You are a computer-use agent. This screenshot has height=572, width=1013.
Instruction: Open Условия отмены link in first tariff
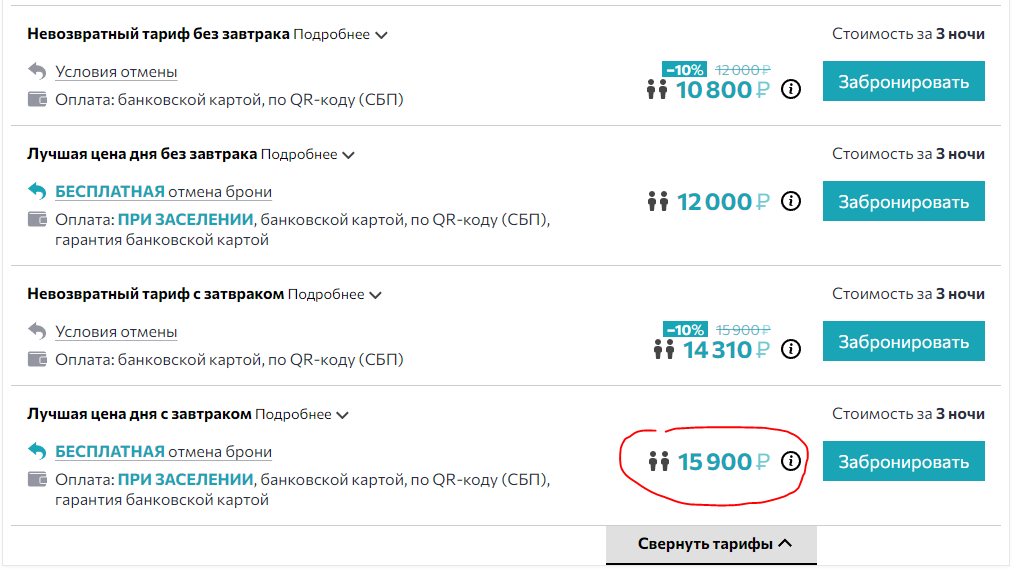point(116,72)
